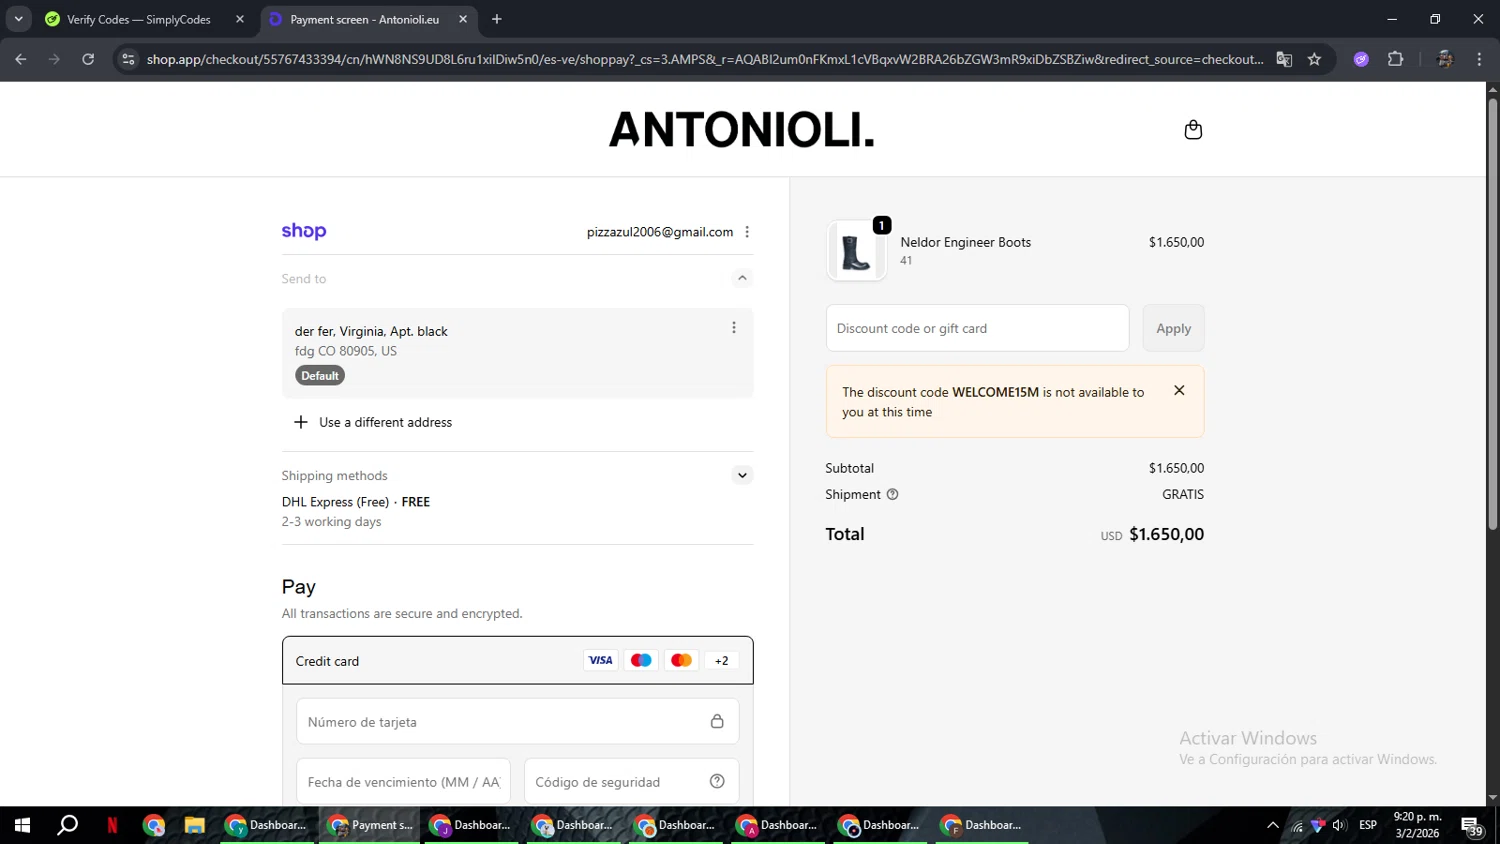Open the taskbar clock and date
1500x844 pixels.
[1418, 825]
